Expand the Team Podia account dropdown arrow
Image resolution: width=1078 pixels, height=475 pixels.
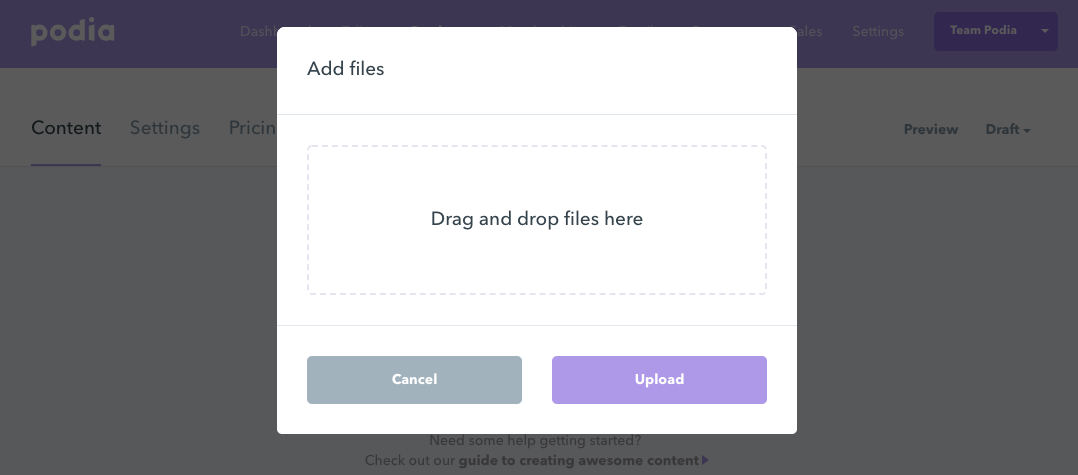click(x=1045, y=31)
